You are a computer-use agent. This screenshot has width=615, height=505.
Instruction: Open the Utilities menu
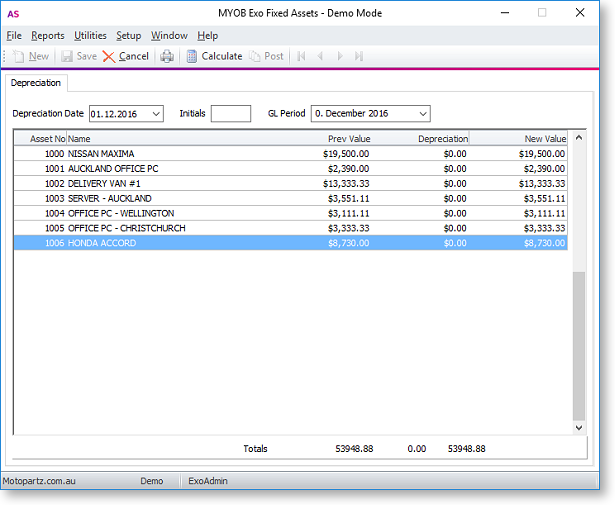(x=90, y=36)
